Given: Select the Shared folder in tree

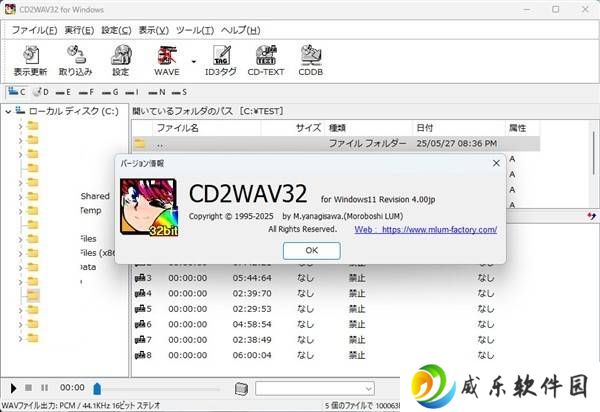Looking at the screenshot, I should pos(95,196).
